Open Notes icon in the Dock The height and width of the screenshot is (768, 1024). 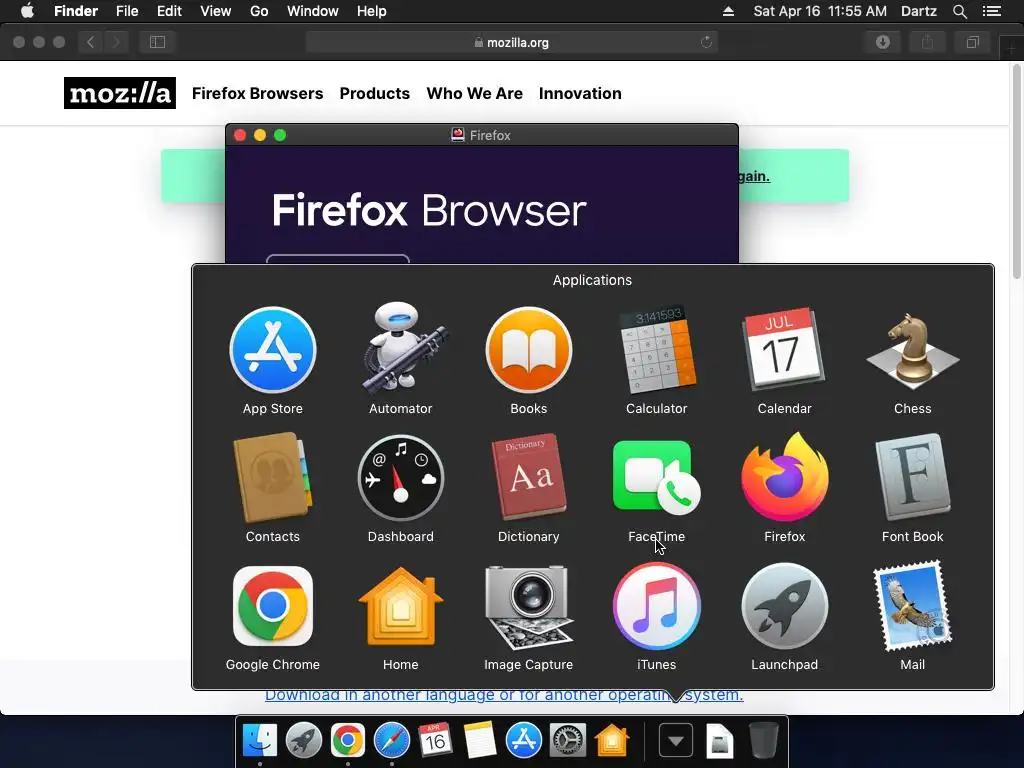click(x=479, y=741)
